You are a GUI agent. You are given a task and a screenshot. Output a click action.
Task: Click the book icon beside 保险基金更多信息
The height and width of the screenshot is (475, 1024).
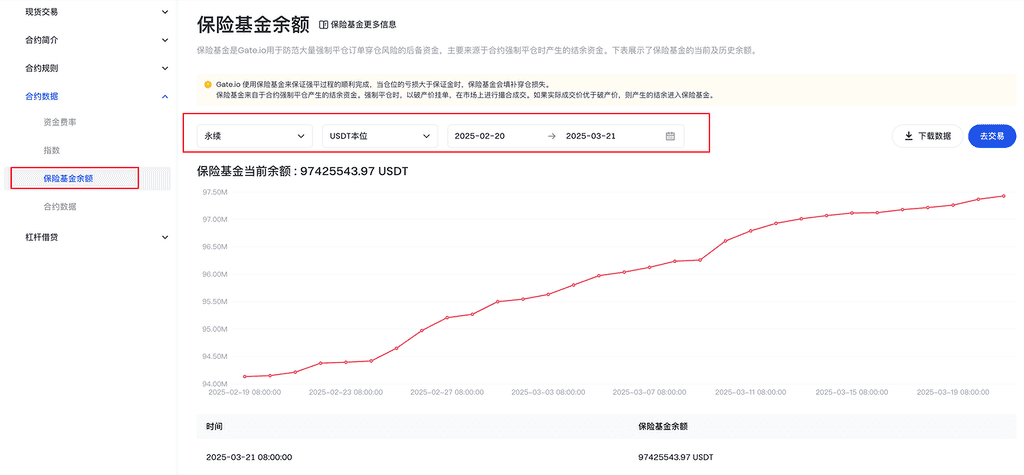(323, 24)
